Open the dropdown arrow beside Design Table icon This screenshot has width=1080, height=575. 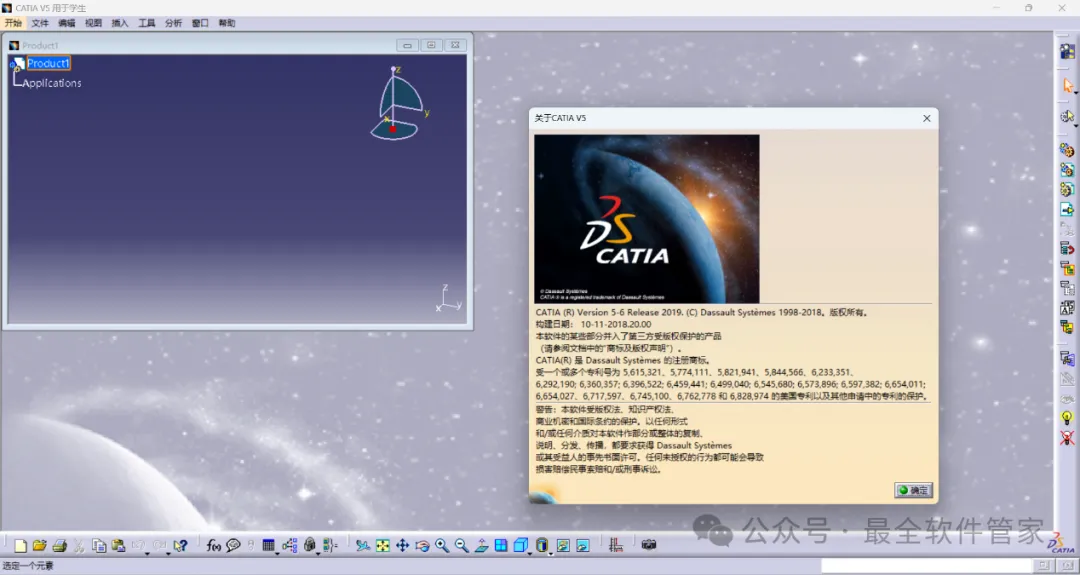click(276, 553)
